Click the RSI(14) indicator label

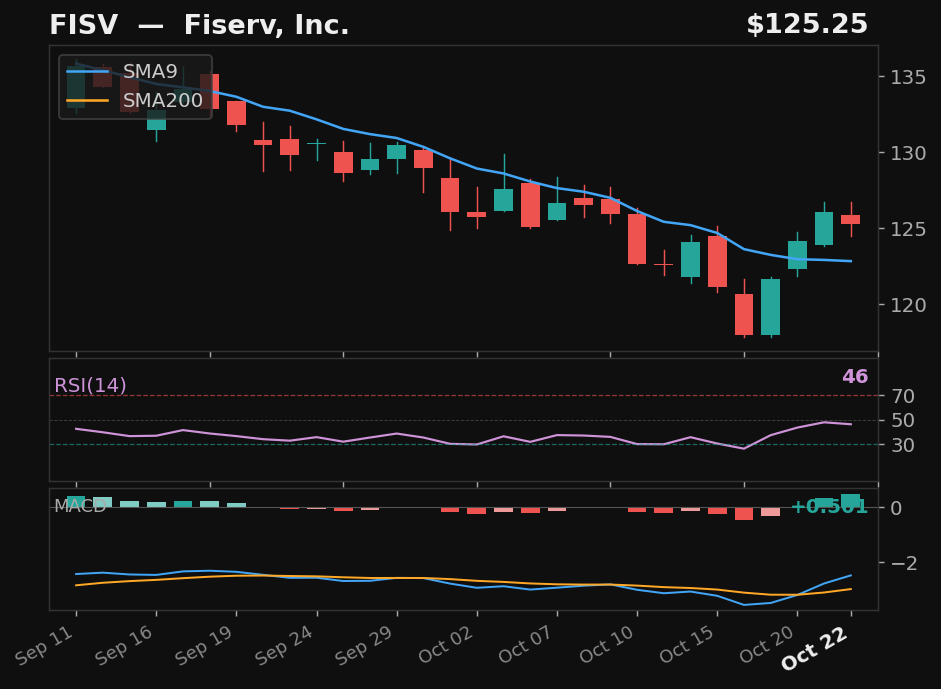click(x=91, y=385)
